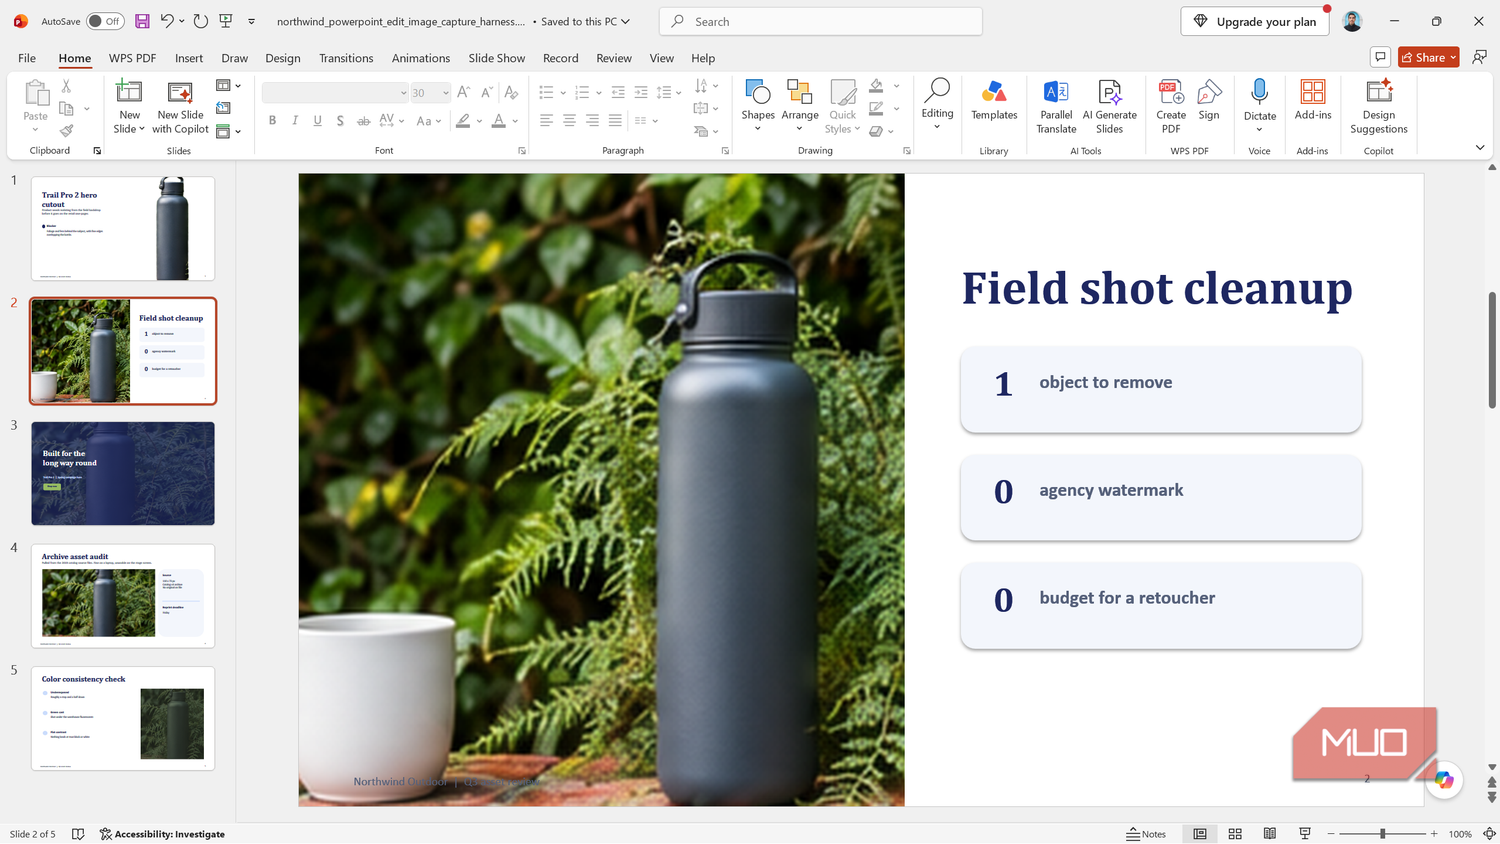The image size is (1500, 844).
Task: Launch Parallel Translate tool
Action: pos(1056,106)
